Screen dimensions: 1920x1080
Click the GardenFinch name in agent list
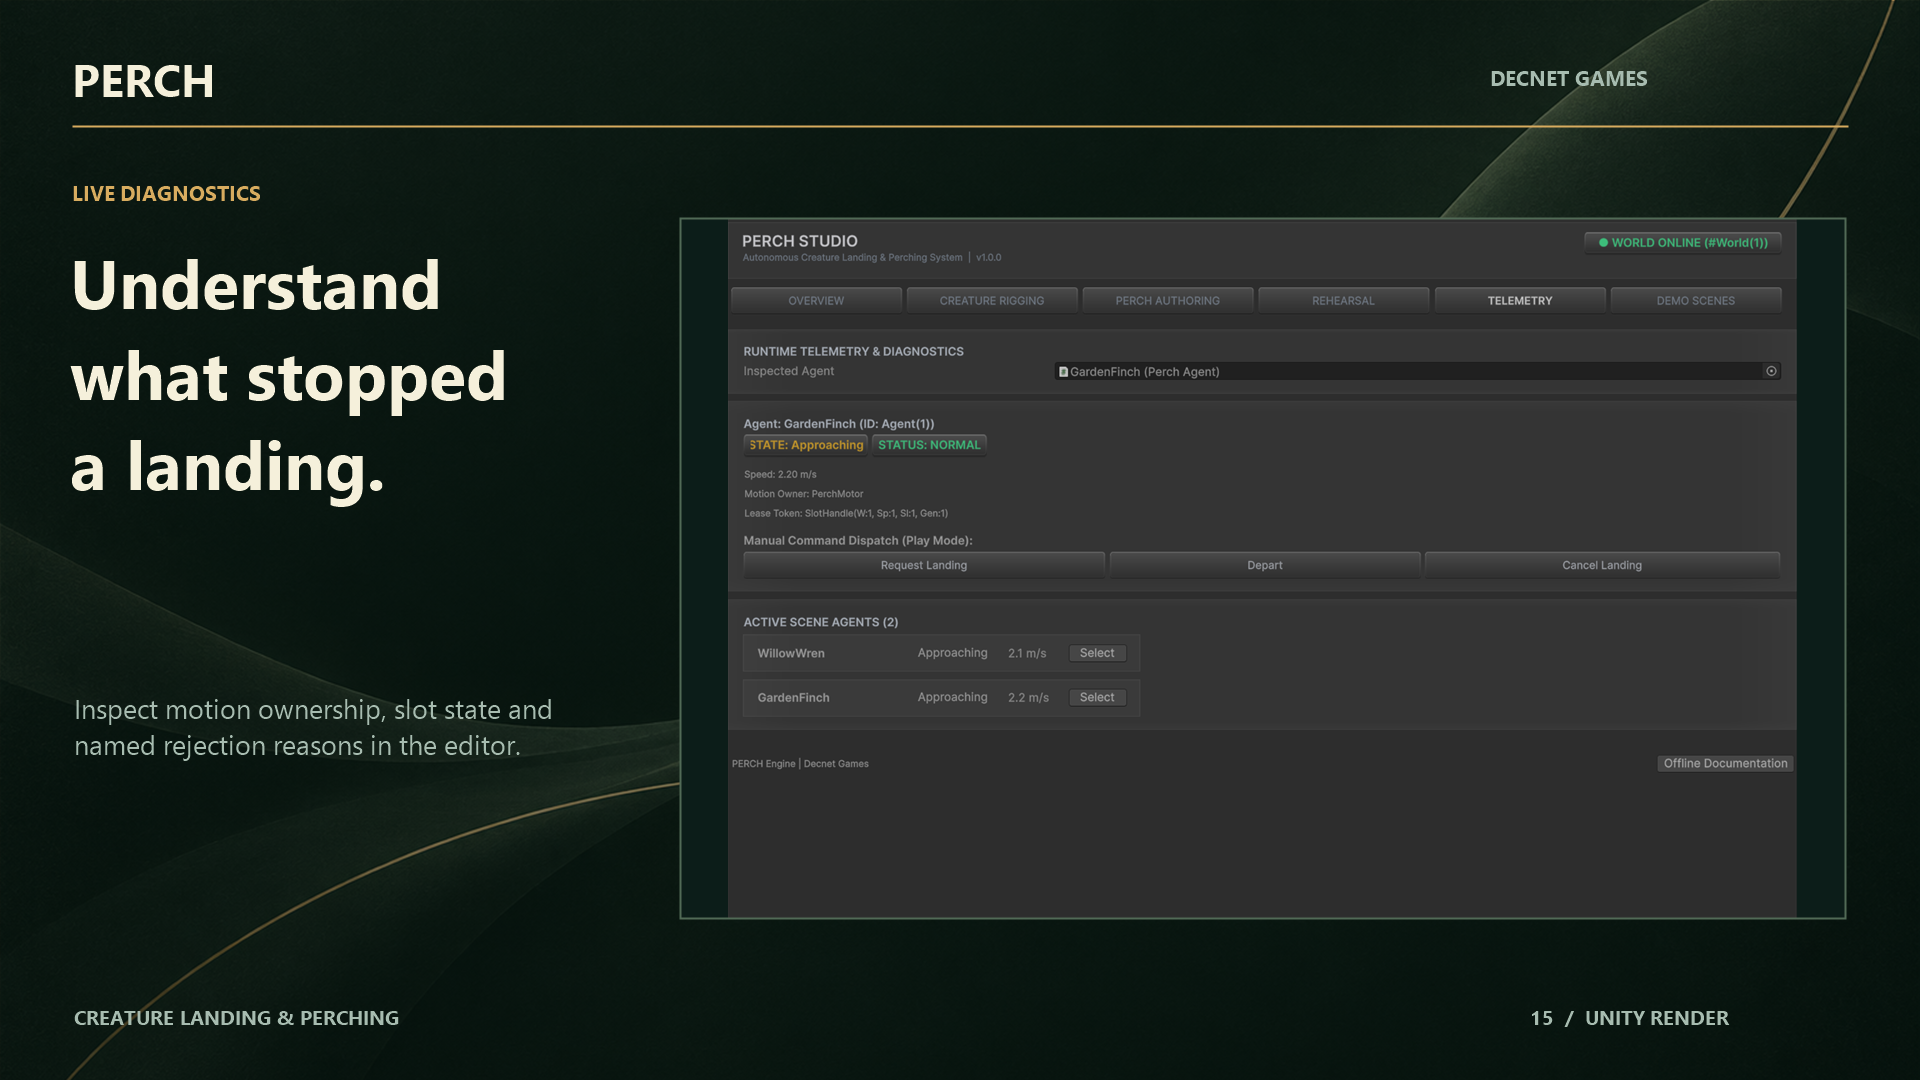(x=793, y=698)
